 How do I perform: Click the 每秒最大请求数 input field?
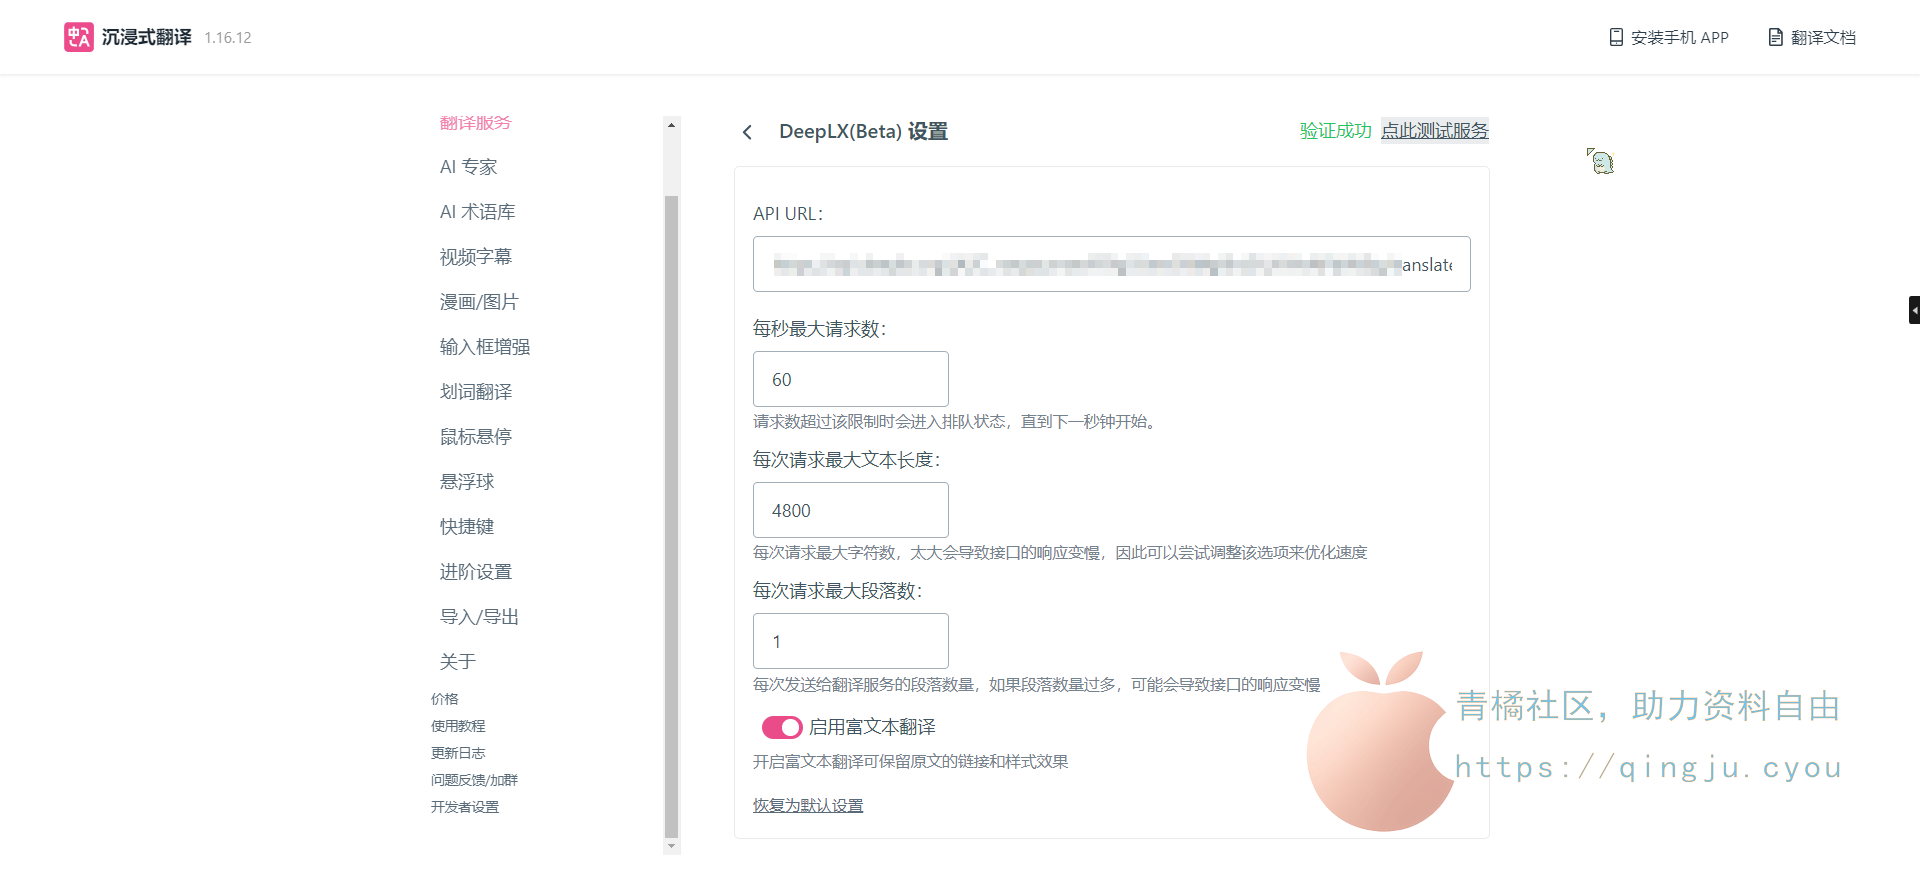(x=851, y=379)
